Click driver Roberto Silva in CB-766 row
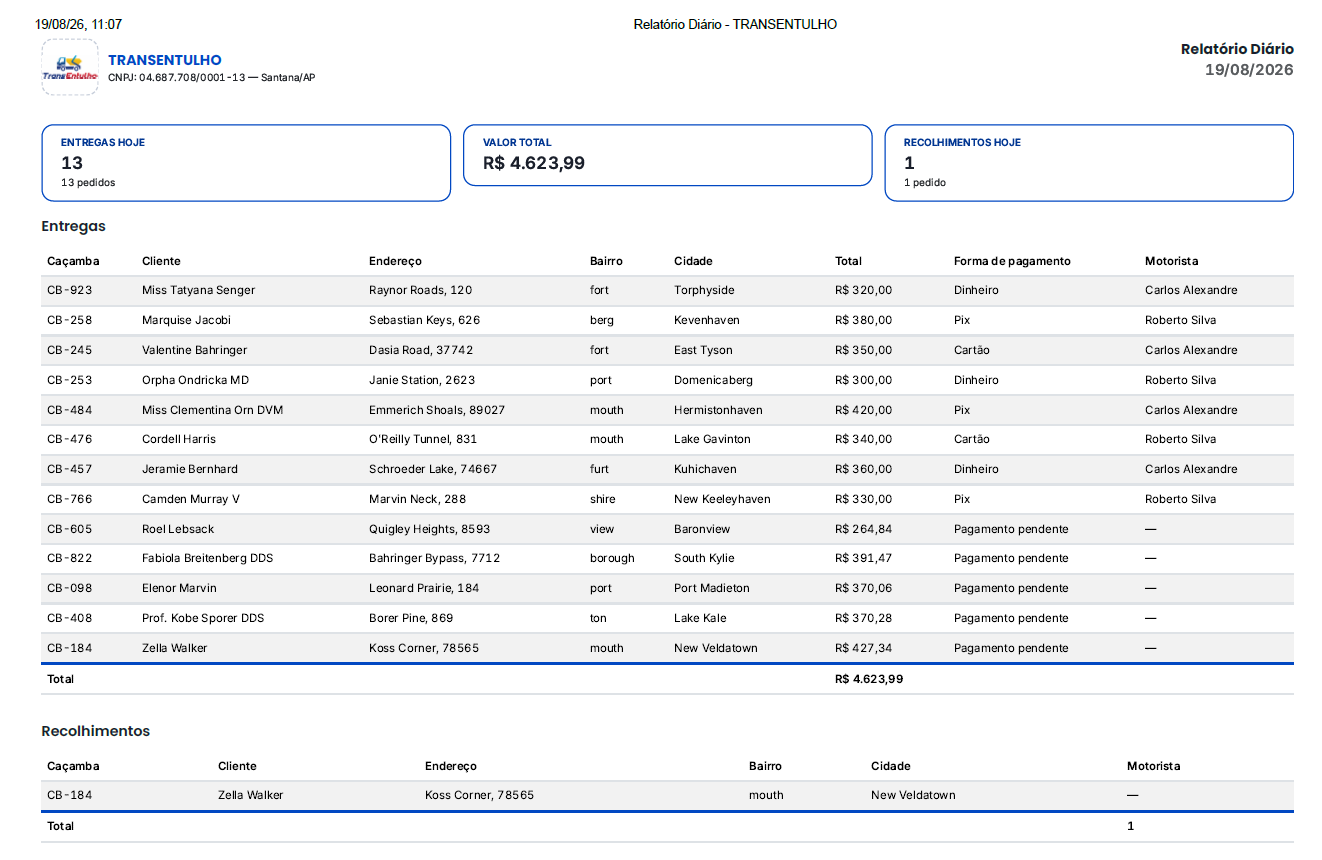The width and height of the screenshot is (1322, 860). tap(1181, 499)
